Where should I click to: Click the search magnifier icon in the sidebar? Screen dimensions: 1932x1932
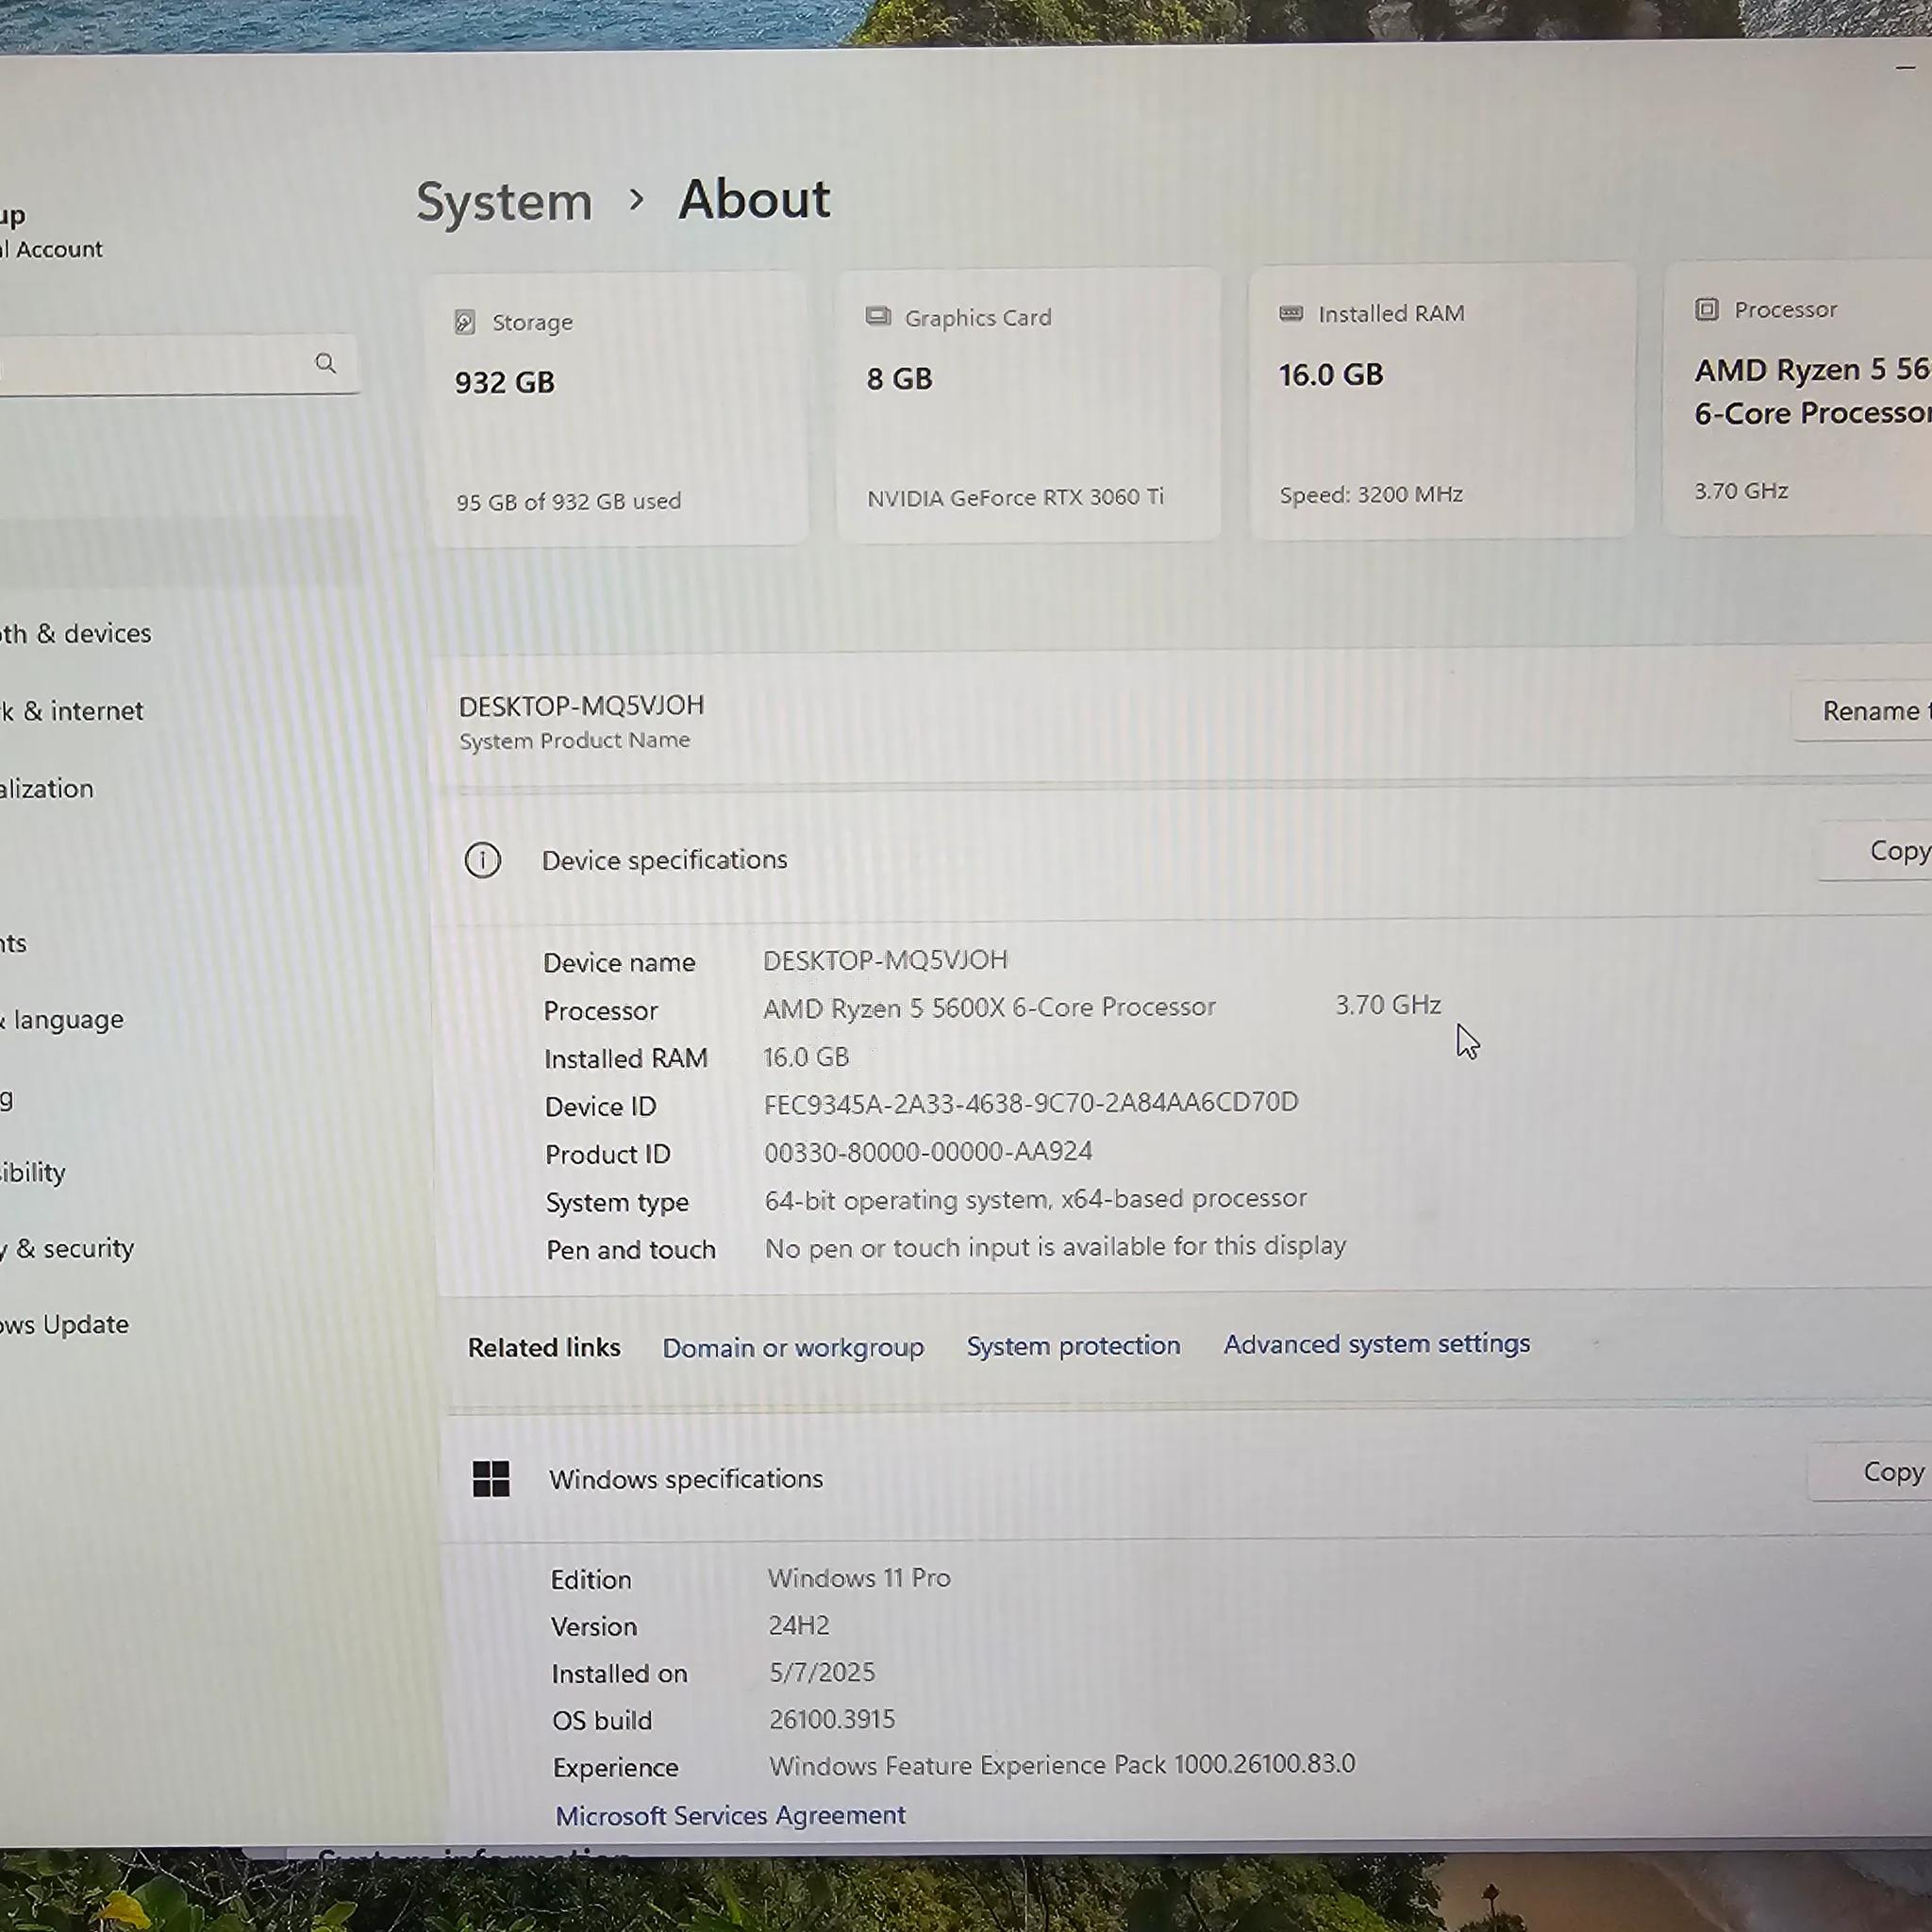click(x=325, y=363)
